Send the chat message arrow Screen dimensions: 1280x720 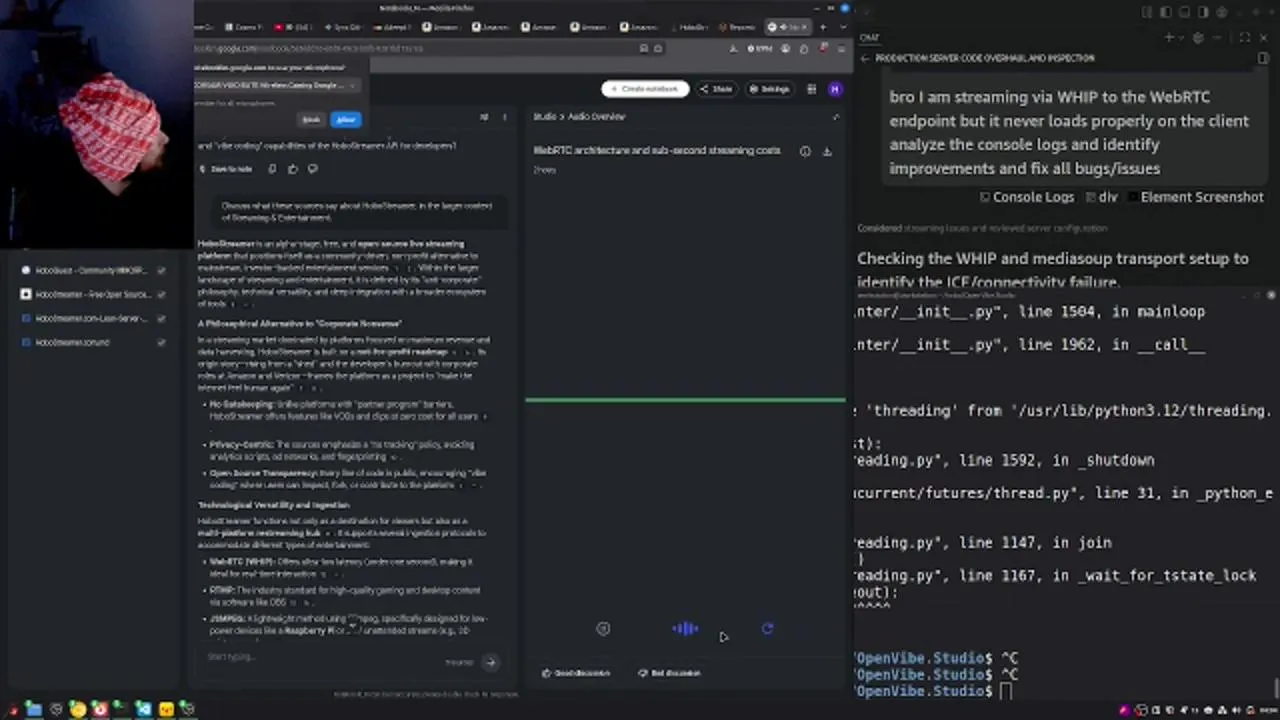tap(490, 662)
